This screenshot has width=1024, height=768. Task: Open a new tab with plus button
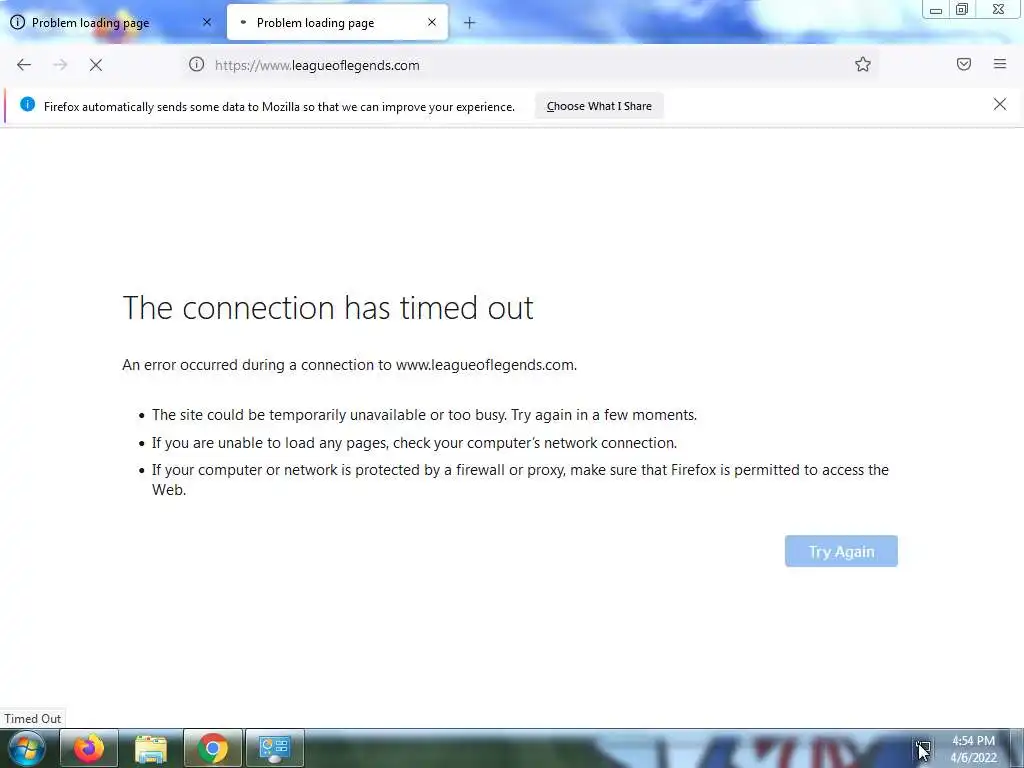pyautogui.click(x=470, y=23)
